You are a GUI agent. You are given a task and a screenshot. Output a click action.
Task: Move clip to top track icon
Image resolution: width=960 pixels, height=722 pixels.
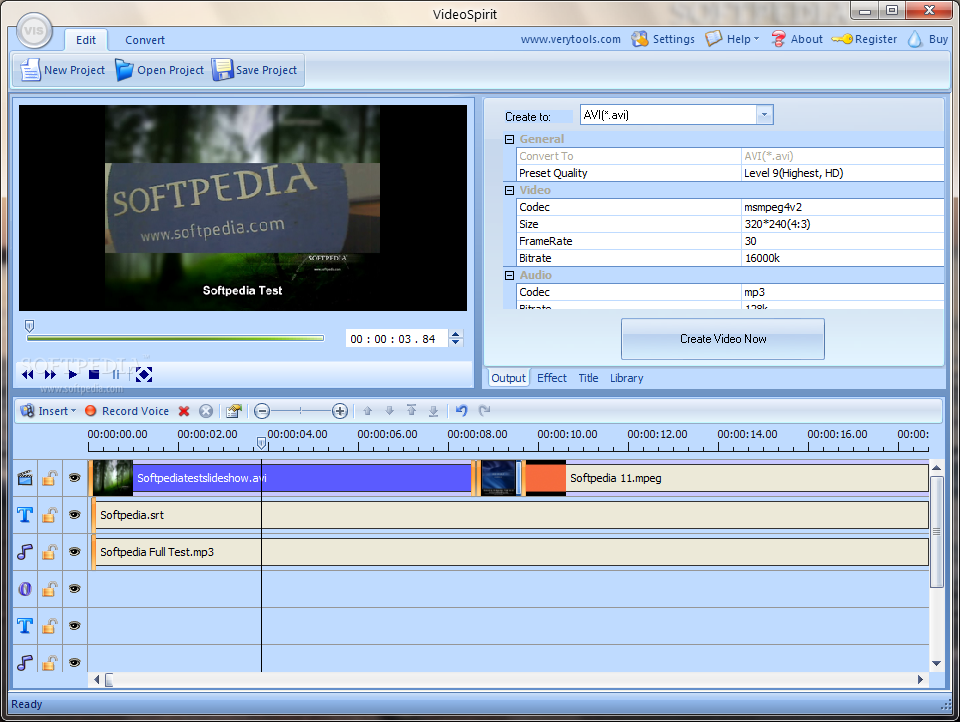(411, 411)
